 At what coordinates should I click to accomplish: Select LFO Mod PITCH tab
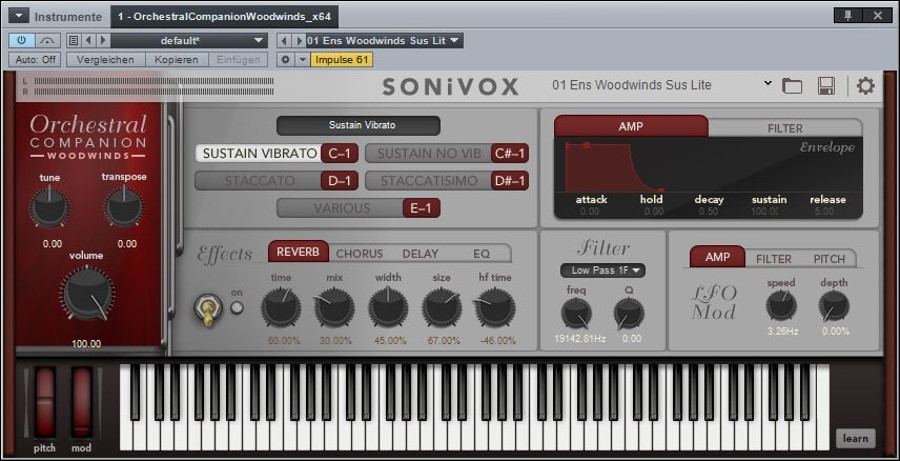(x=829, y=259)
